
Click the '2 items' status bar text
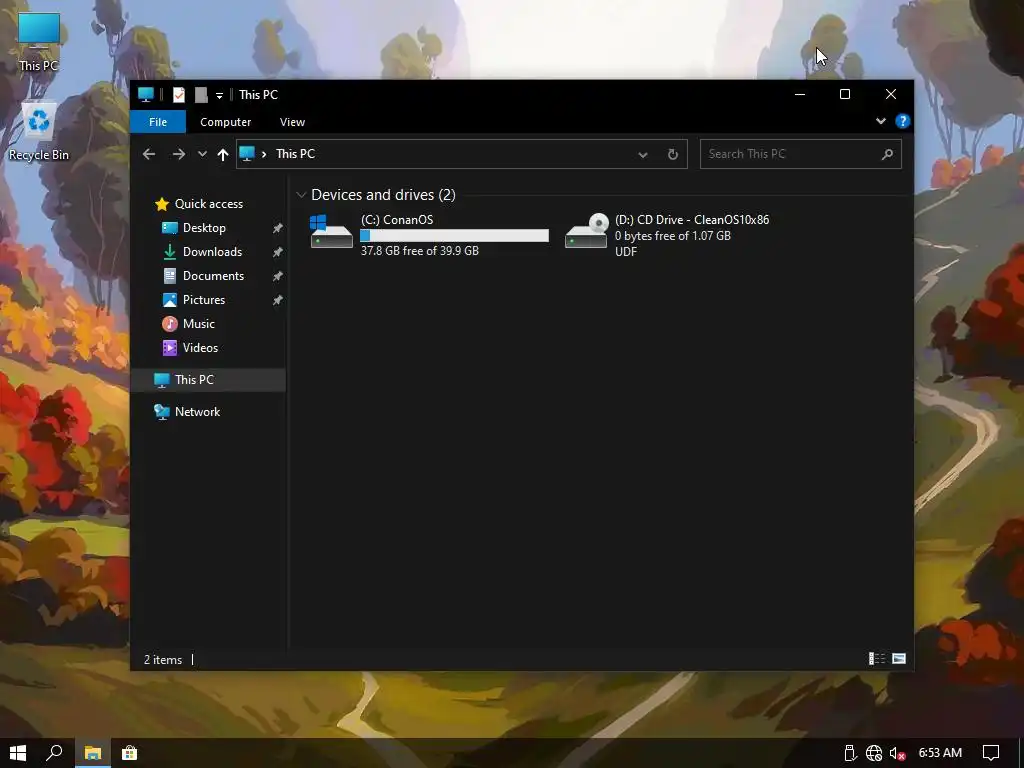tap(163, 660)
